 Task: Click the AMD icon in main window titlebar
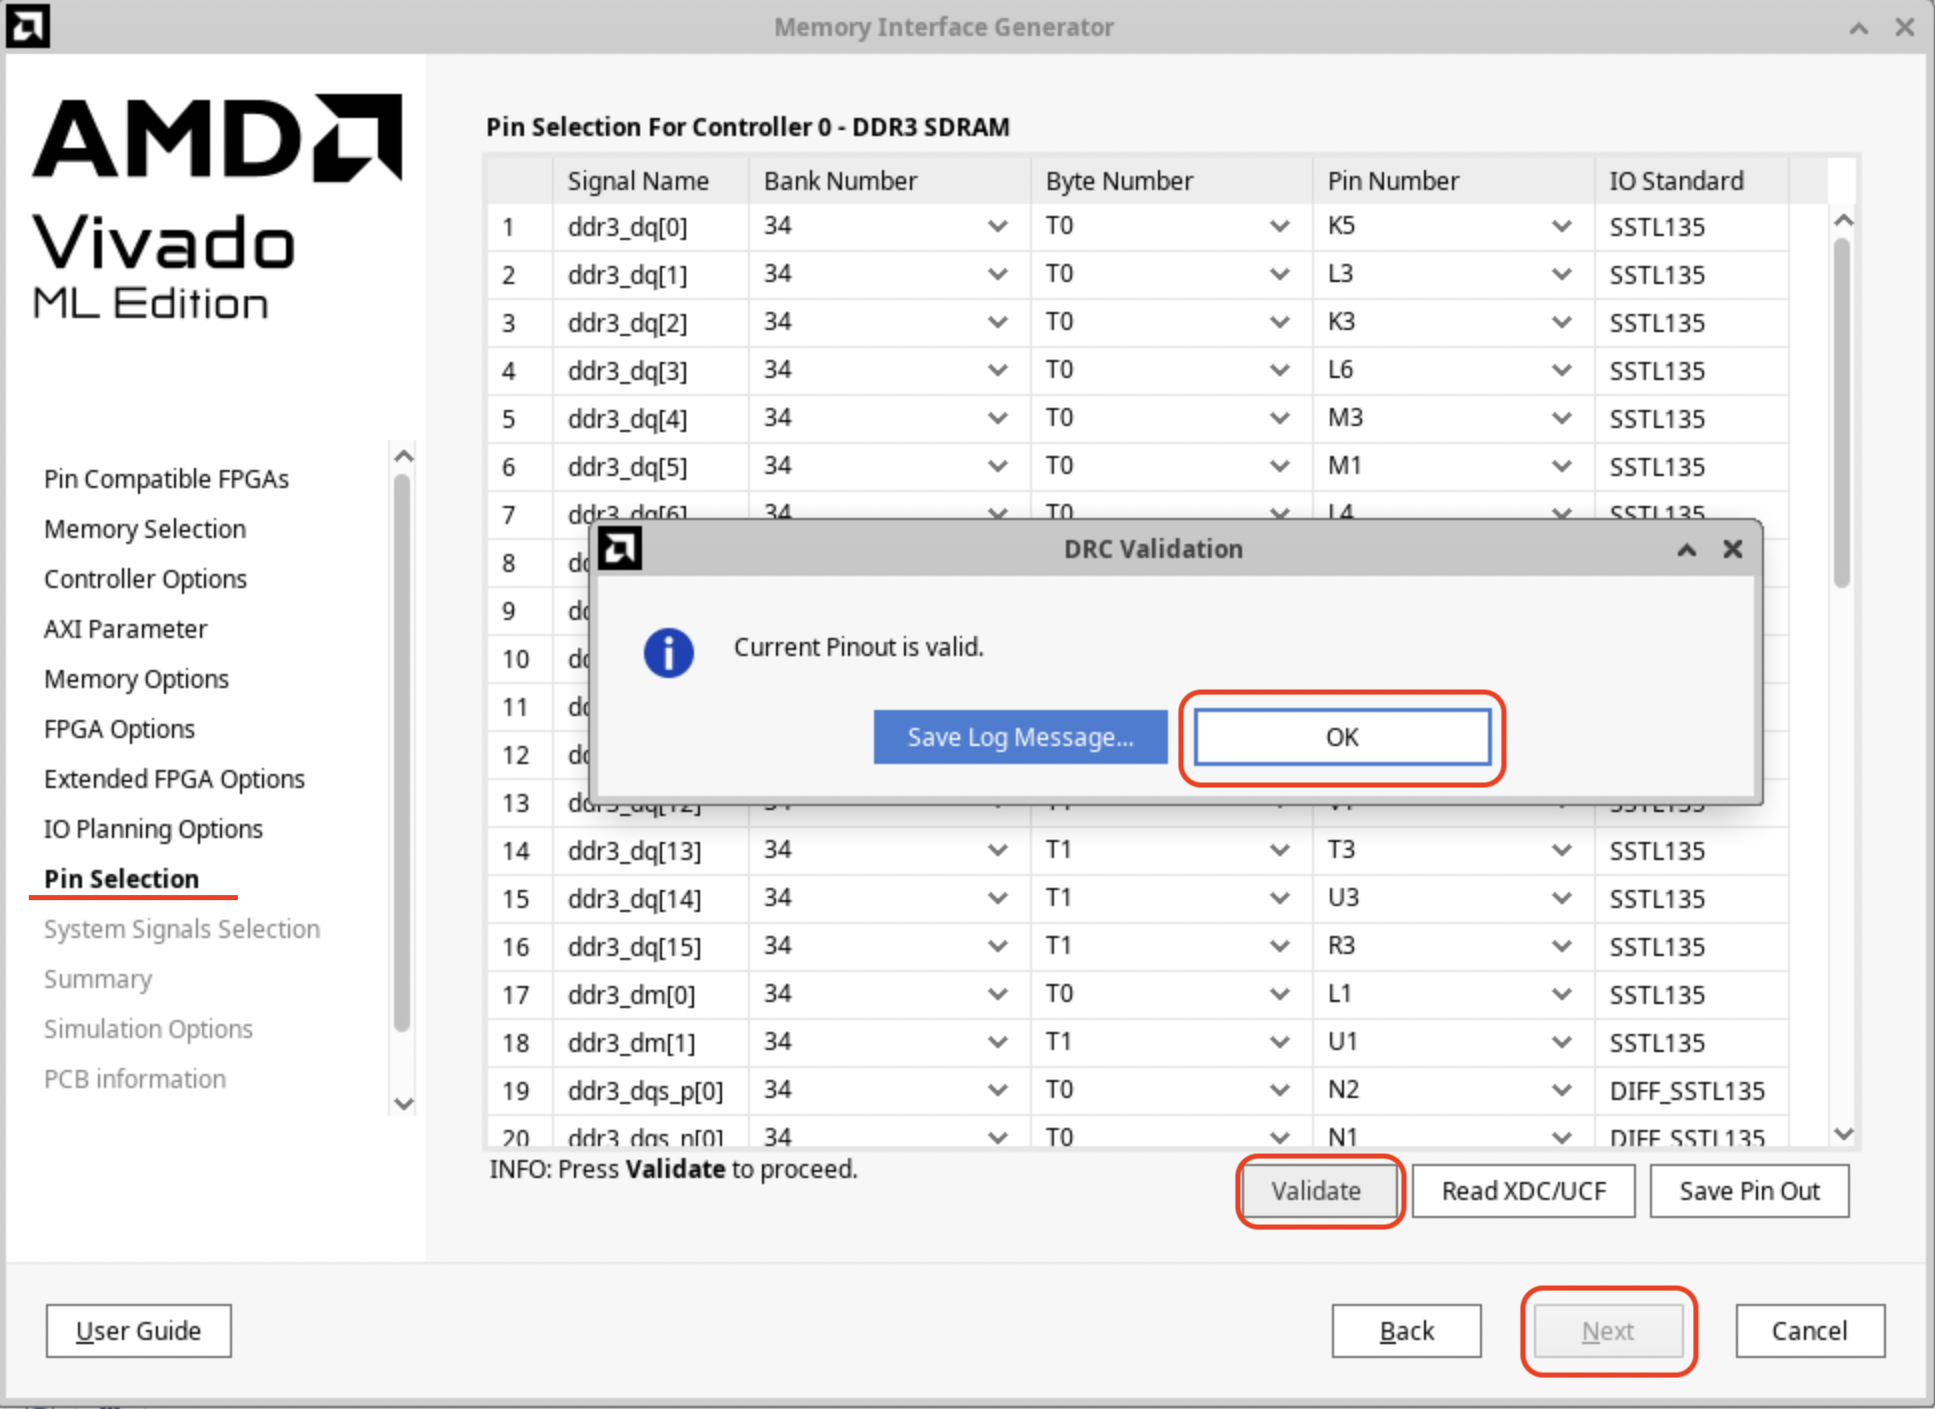coord(27,27)
